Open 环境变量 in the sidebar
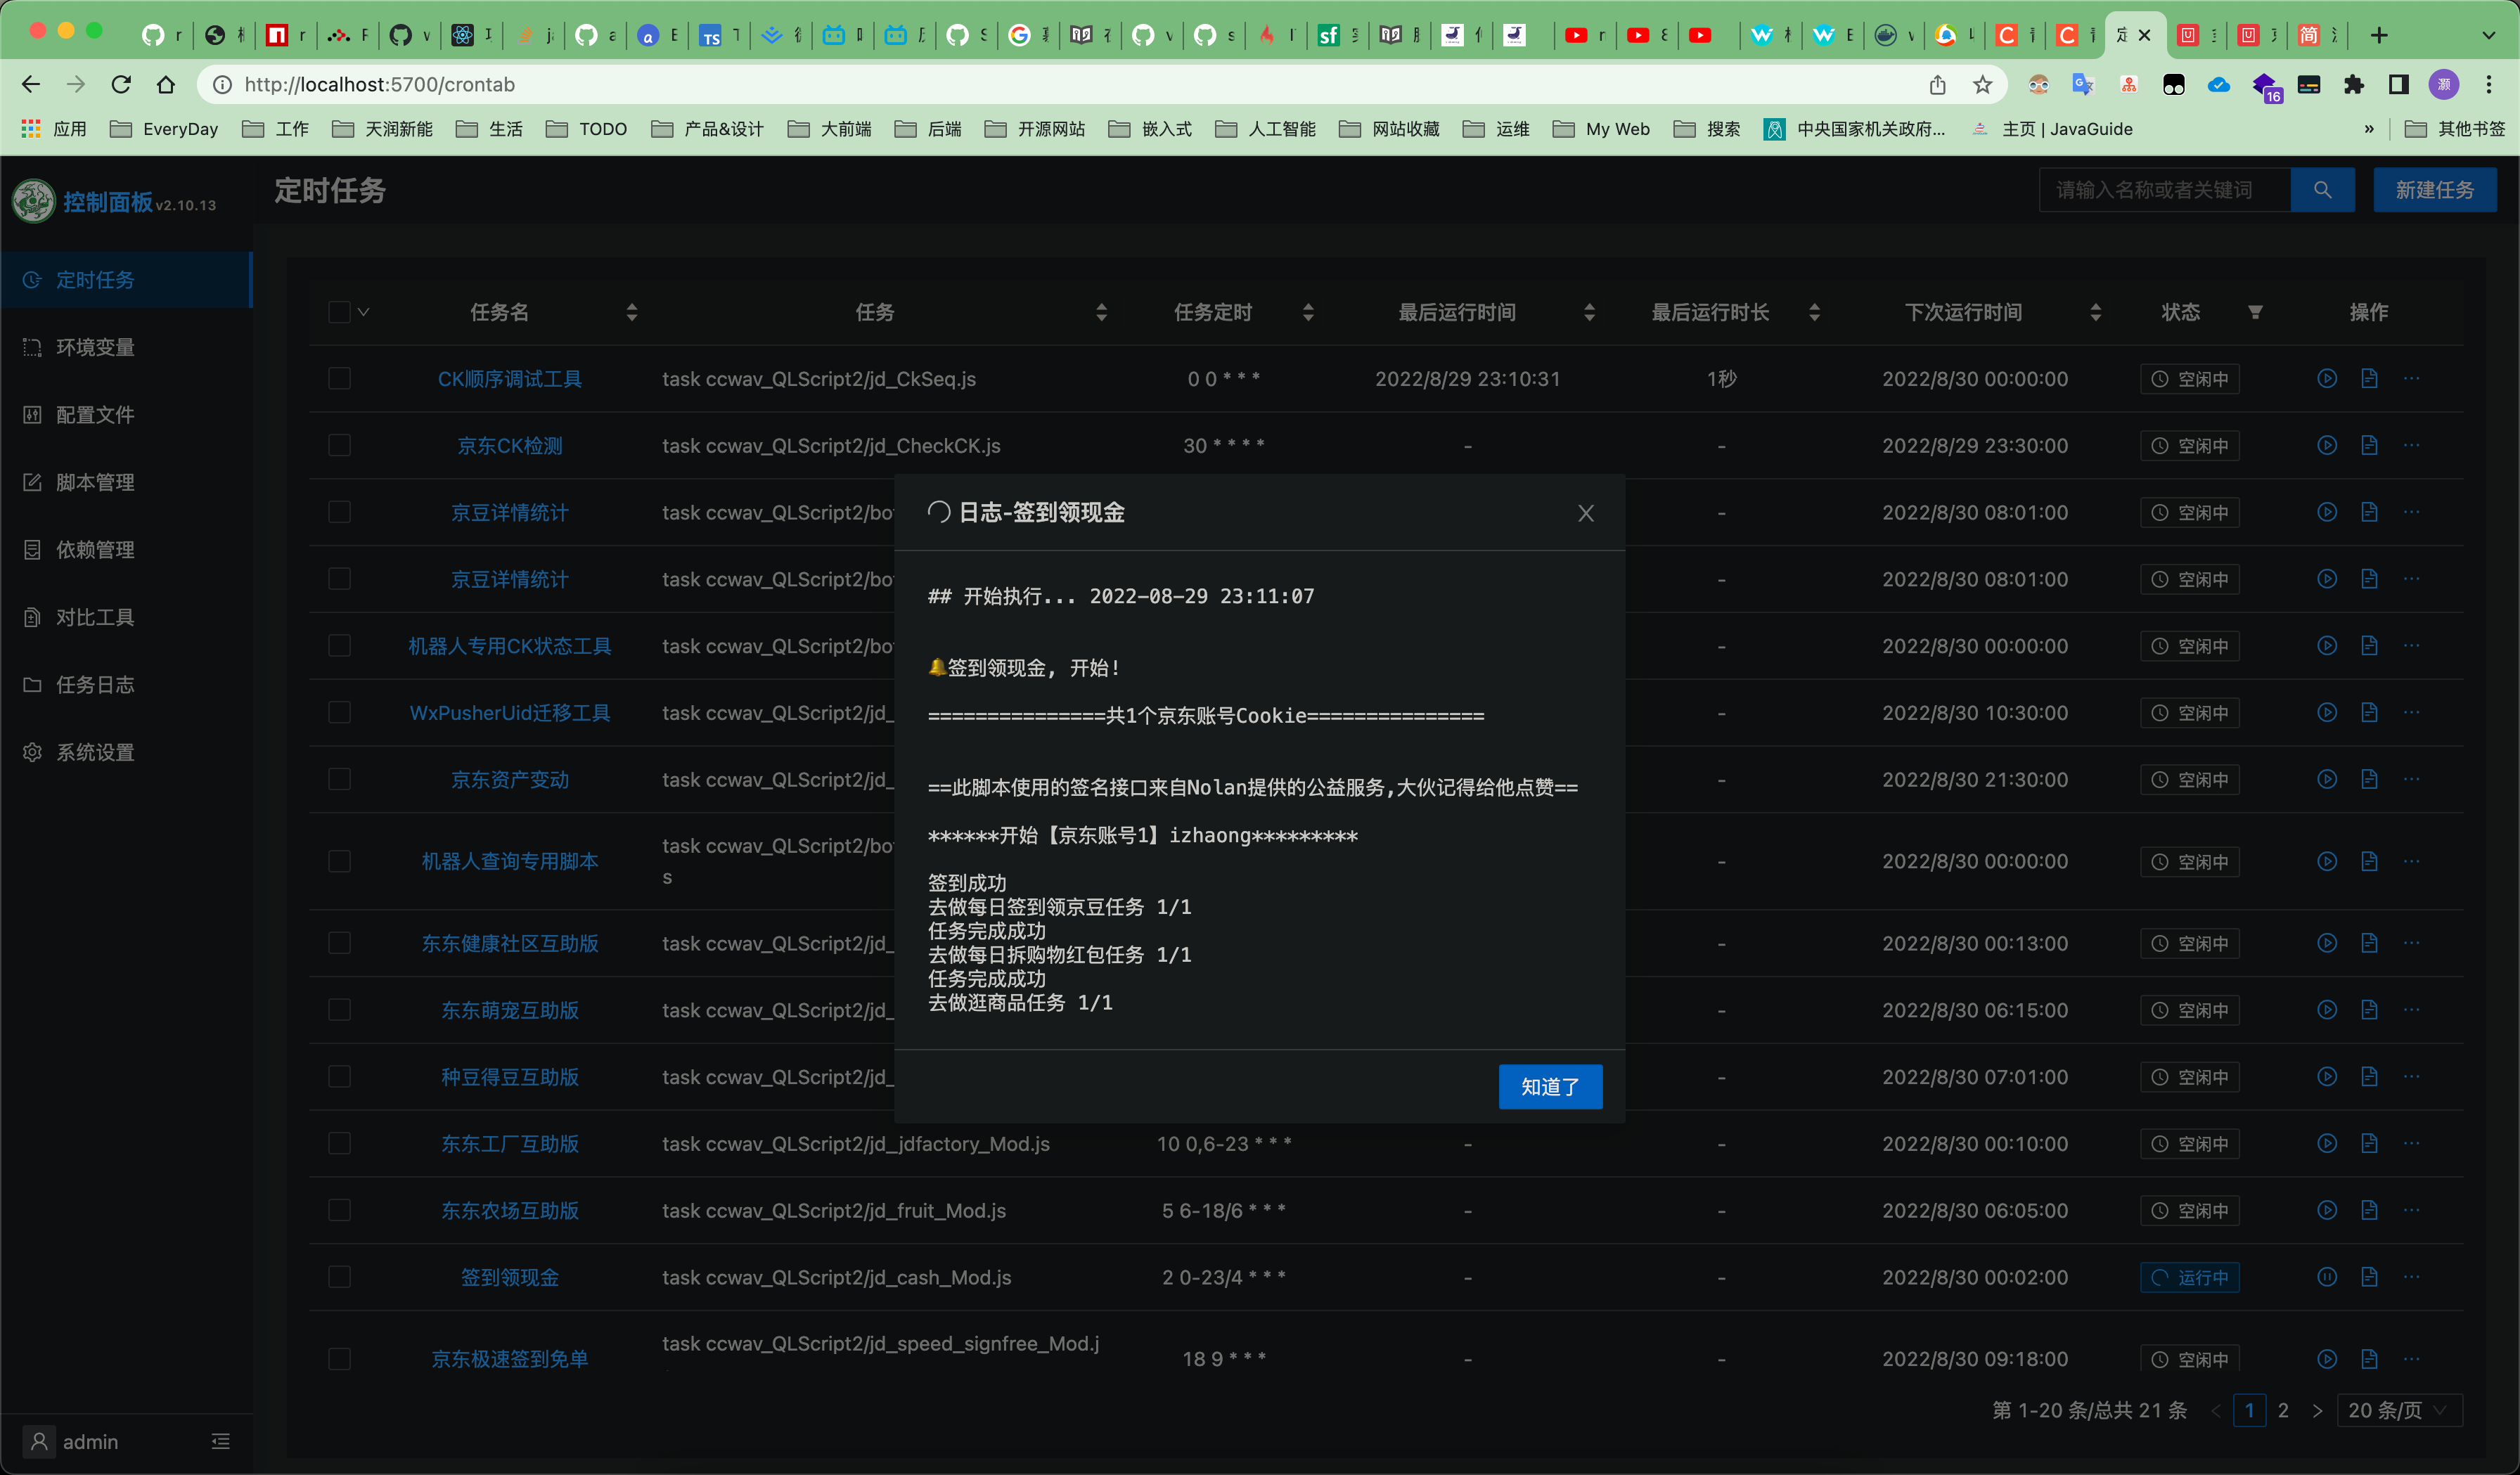2520x1475 pixels. [x=95, y=347]
